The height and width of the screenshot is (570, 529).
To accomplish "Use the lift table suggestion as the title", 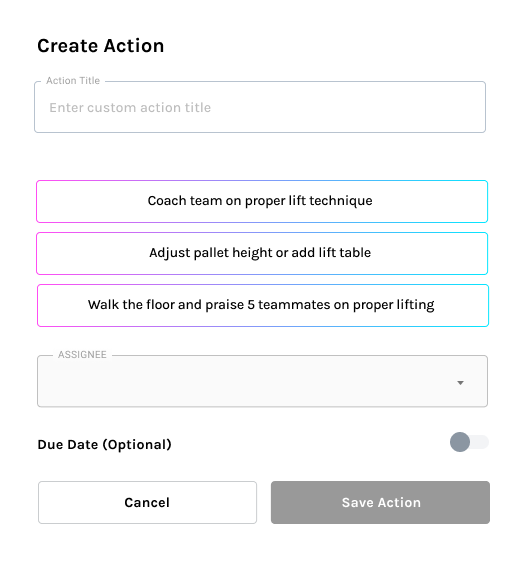I will coord(262,253).
